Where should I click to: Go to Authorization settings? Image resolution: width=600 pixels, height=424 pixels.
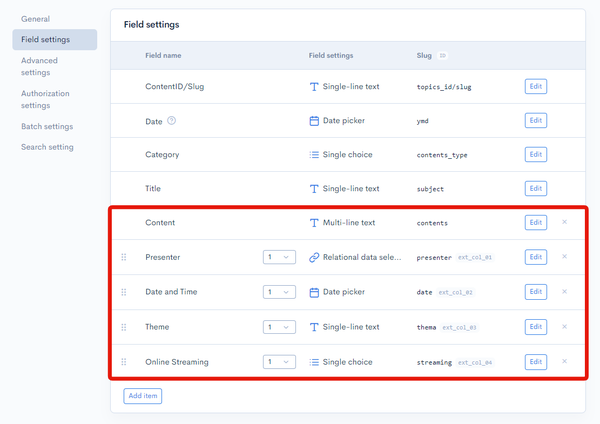coord(45,99)
